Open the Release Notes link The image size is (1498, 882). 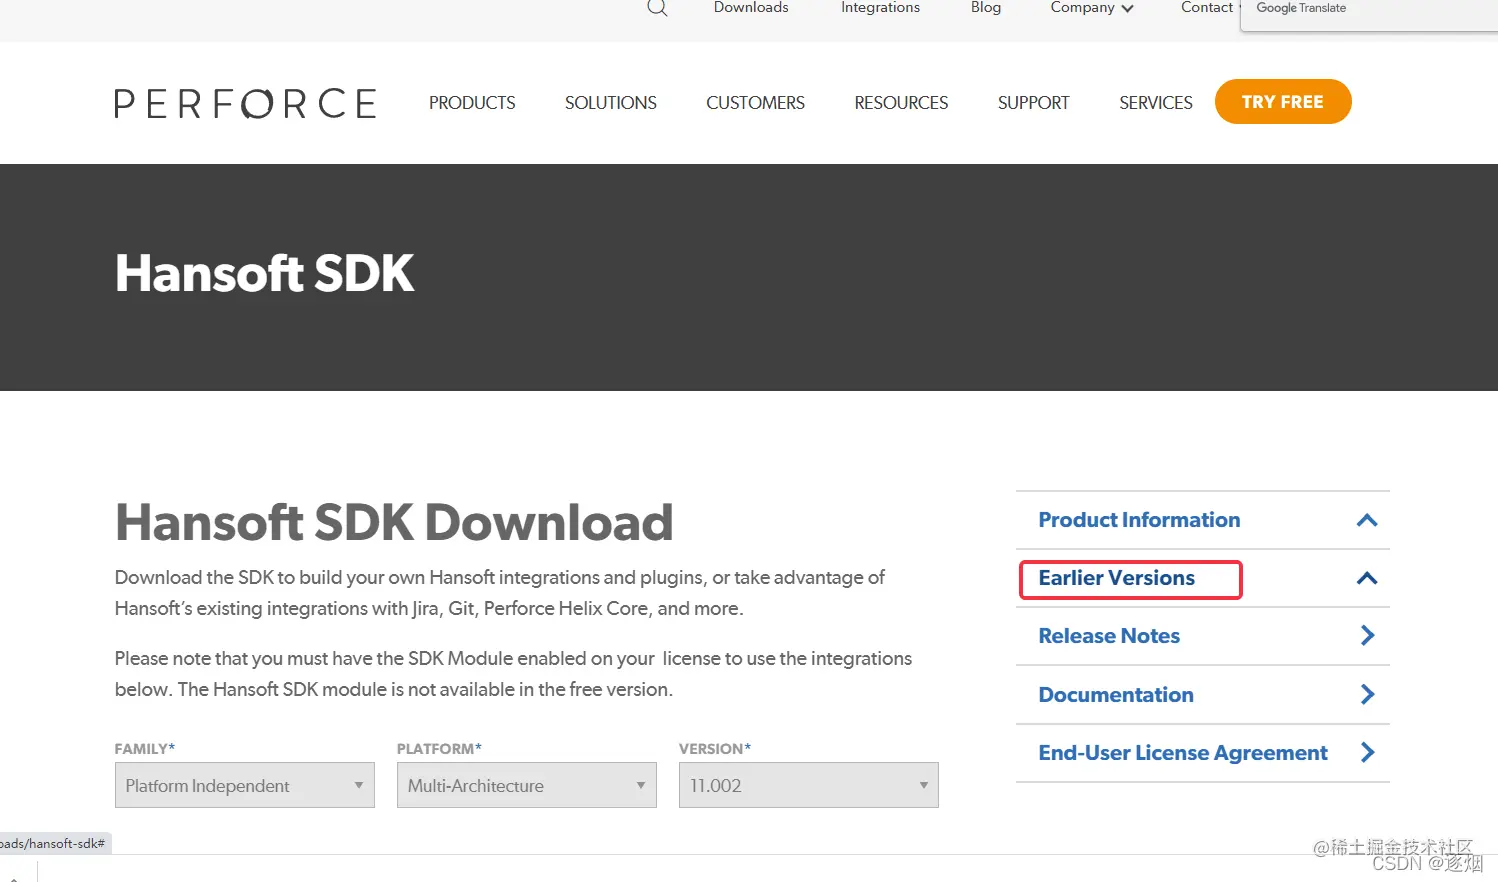pyautogui.click(x=1109, y=636)
